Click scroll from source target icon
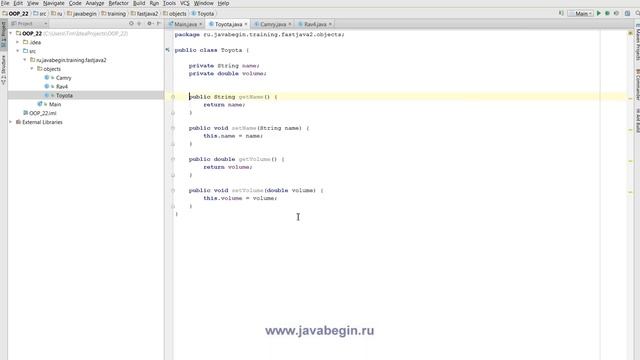This screenshot has width=640, height=360. point(131,24)
